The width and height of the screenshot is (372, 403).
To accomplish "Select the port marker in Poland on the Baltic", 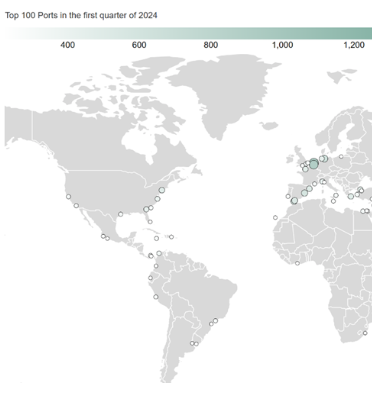I will pyautogui.click(x=341, y=157).
